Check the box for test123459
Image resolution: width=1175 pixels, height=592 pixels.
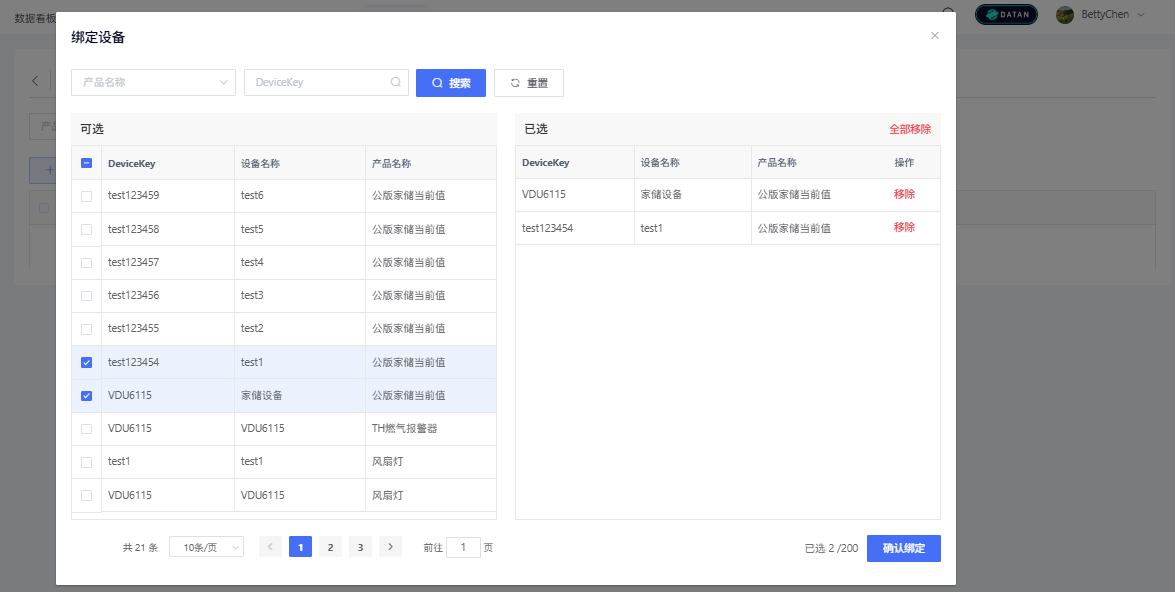tap(86, 196)
